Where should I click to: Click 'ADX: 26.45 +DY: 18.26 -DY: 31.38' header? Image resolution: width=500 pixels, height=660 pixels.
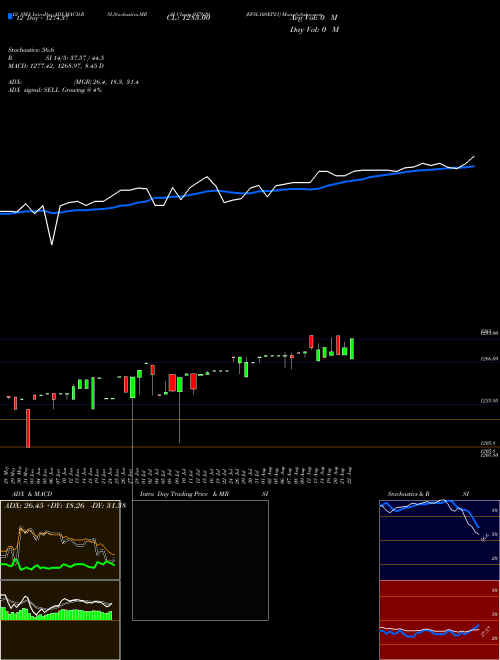coord(65,505)
